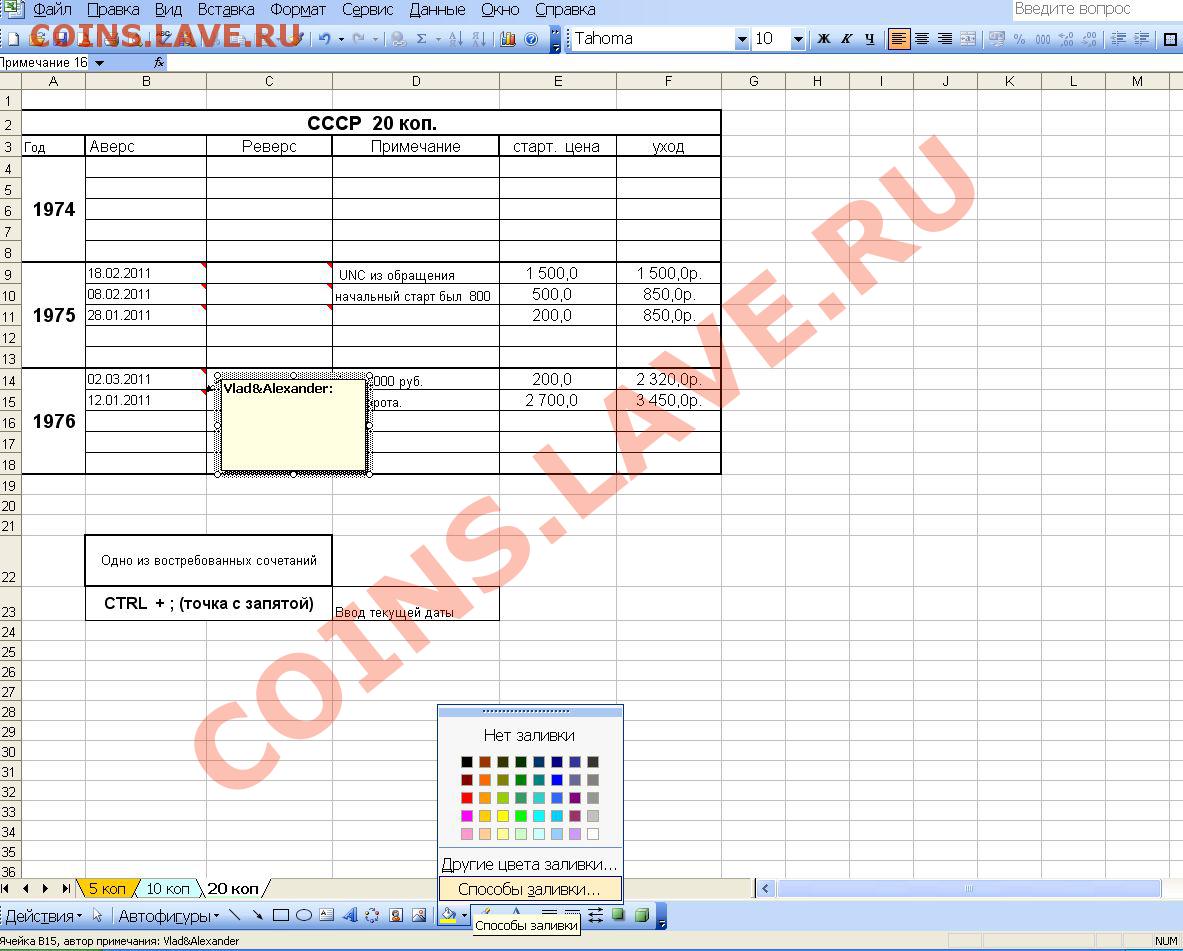This screenshot has width=1183, height=951.
Task: Select the Line drawing tool
Action: point(235,916)
